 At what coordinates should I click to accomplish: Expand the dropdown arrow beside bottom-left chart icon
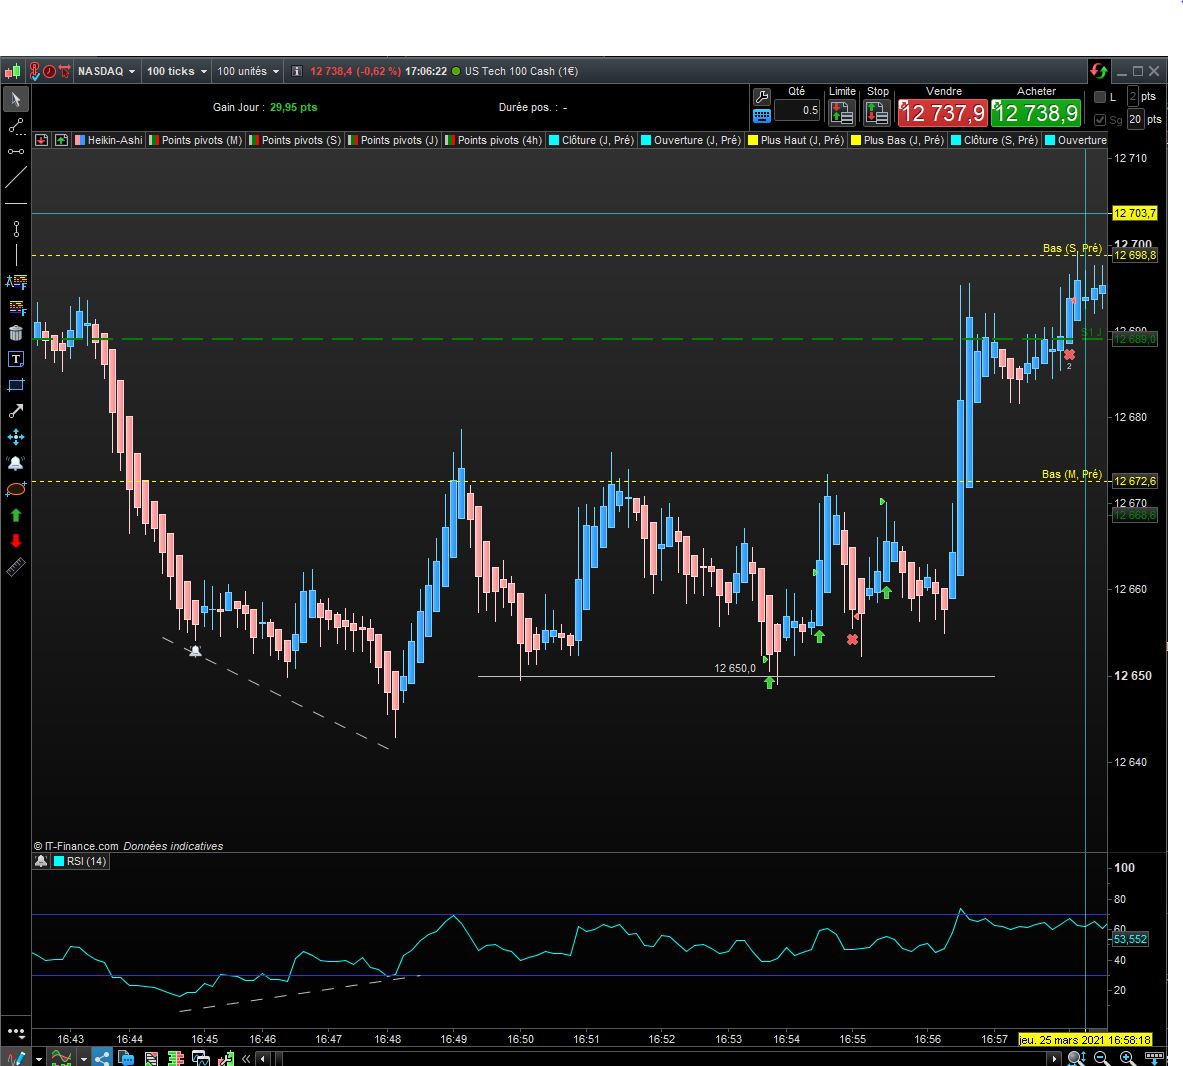(x=38, y=1058)
